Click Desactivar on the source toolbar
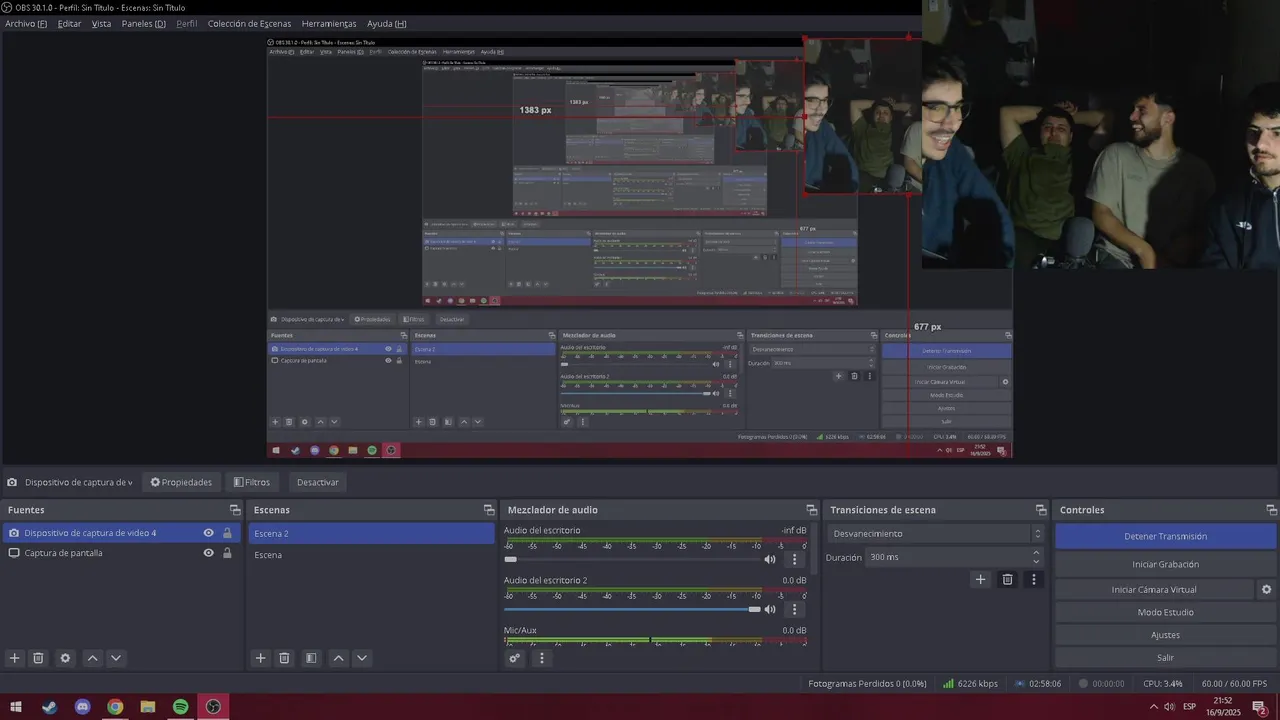The height and width of the screenshot is (720, 1280). click(x=318, y=482)
